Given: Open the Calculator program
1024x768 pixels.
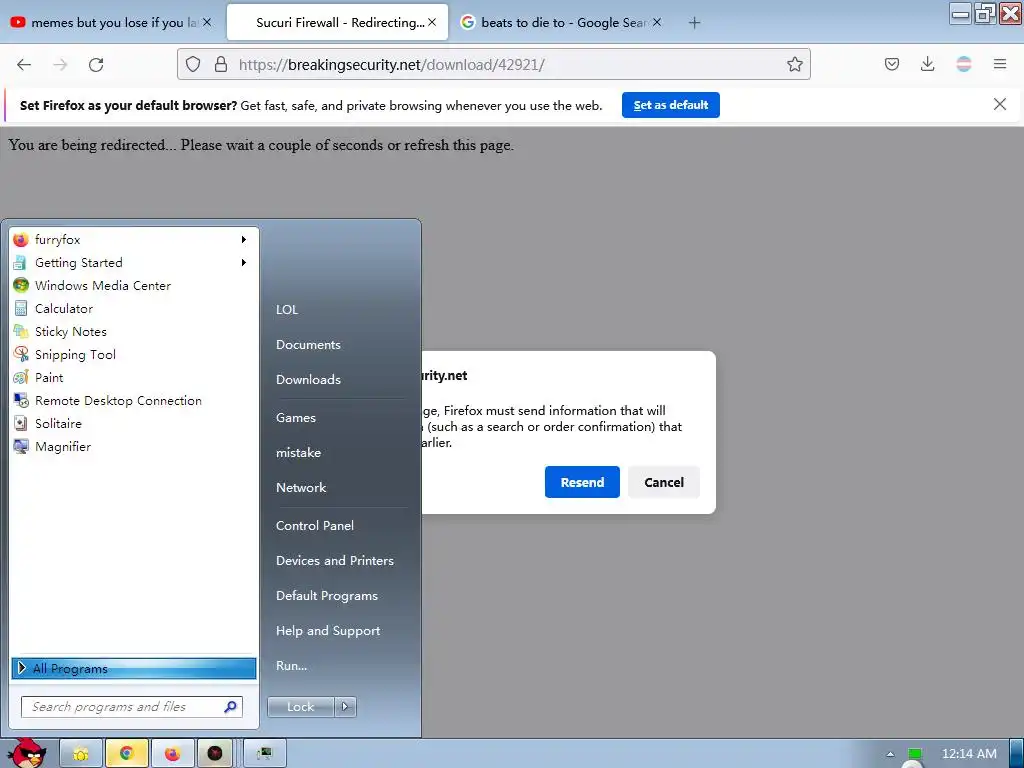Looking at the screenshot, I should (x=134, y=308).
